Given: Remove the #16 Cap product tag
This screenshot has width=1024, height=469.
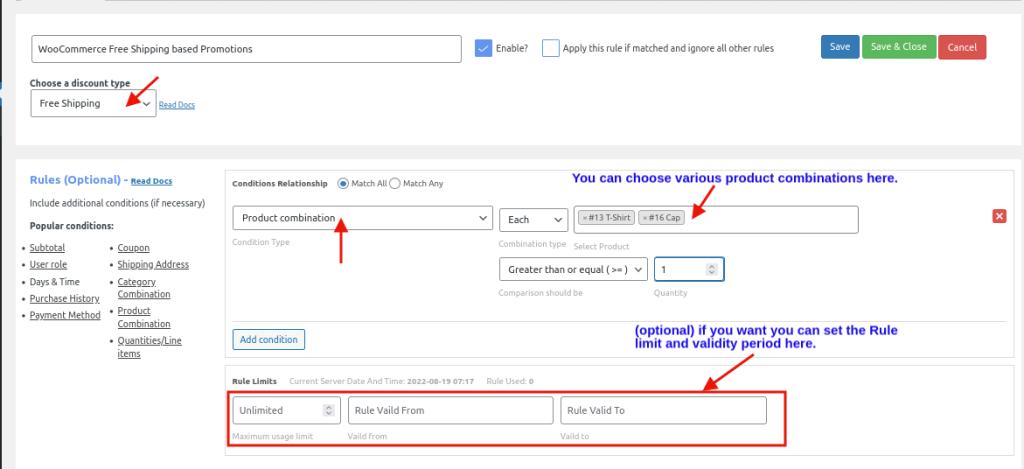Looking at the screenshot, I should 645,219.
